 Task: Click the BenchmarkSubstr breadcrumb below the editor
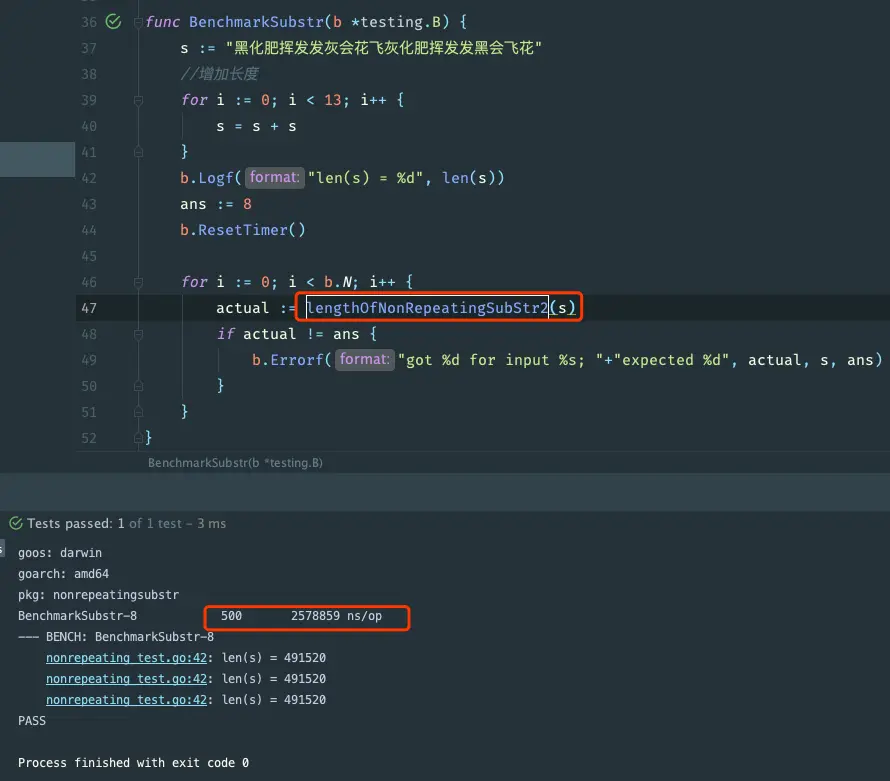tap(235, 463)
